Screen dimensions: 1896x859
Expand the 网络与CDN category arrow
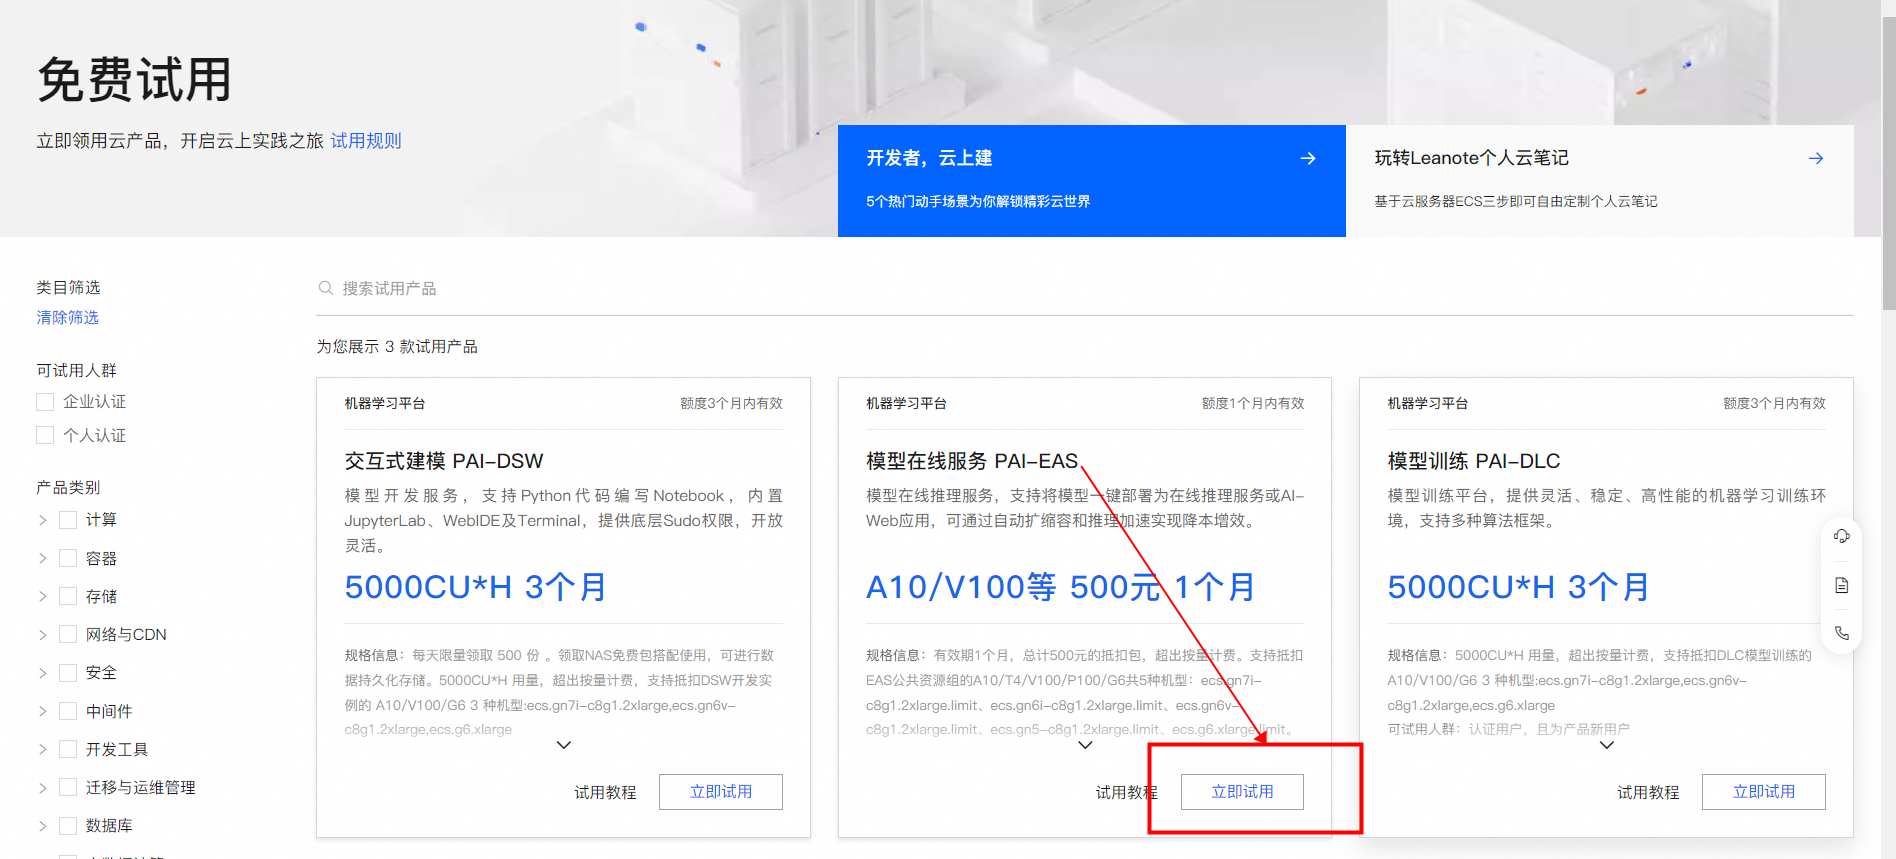tap(42, 634)
